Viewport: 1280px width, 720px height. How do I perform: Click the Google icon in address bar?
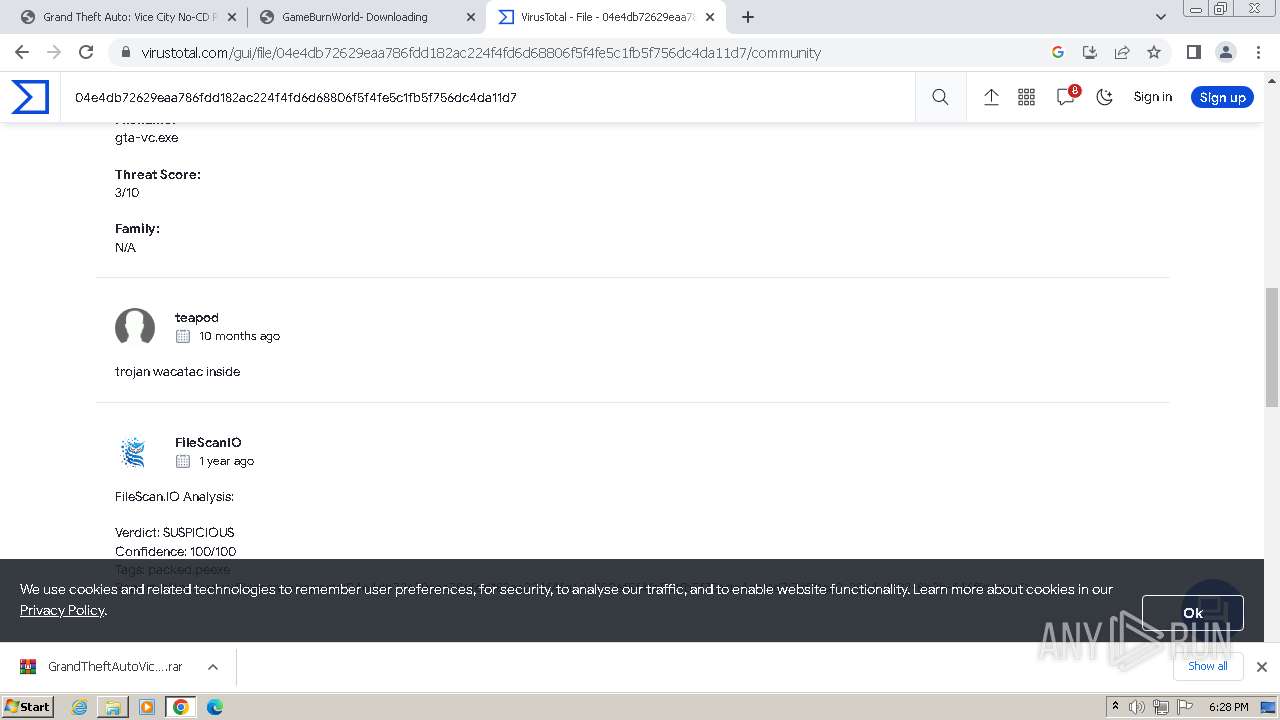[x=1058, y=52]
